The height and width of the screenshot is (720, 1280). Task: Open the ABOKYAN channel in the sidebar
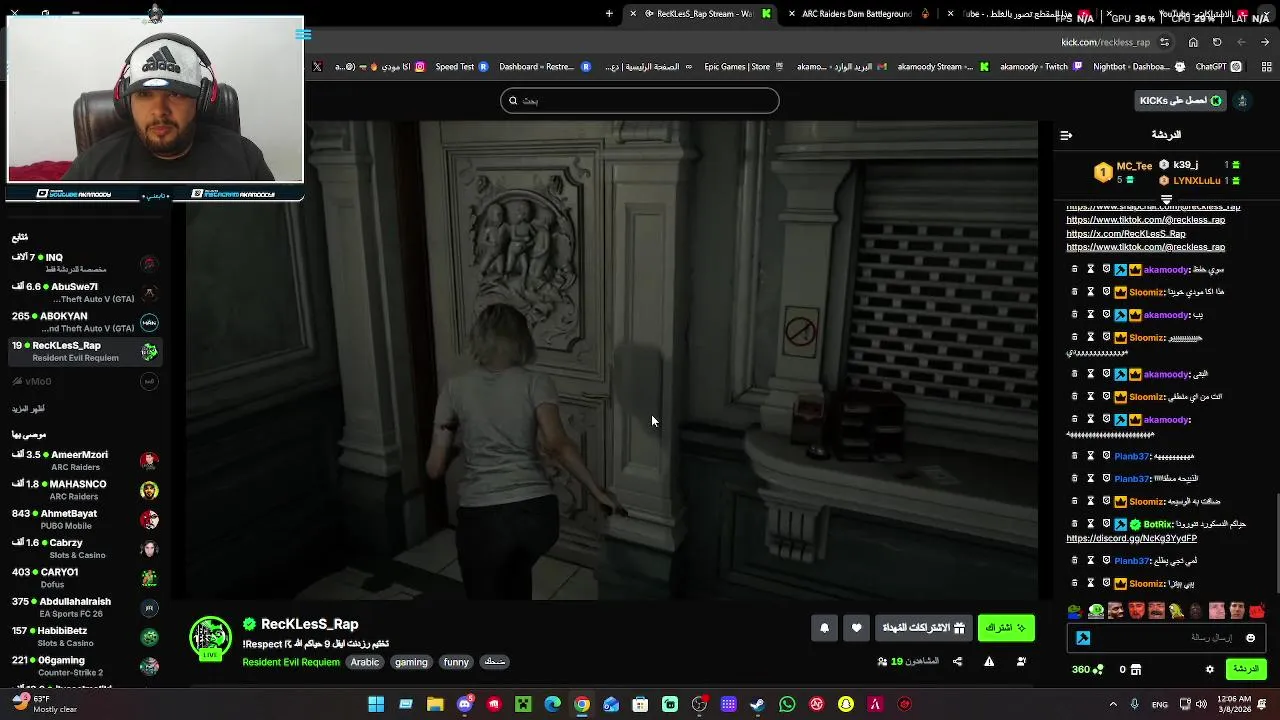pyautogui.click(x=85, y=322)
